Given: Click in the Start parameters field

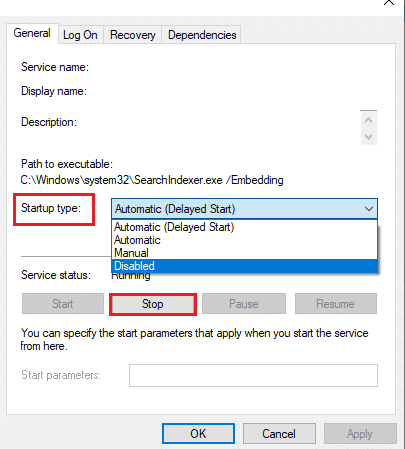Looking at the screenshot, I should pos(253,375).
